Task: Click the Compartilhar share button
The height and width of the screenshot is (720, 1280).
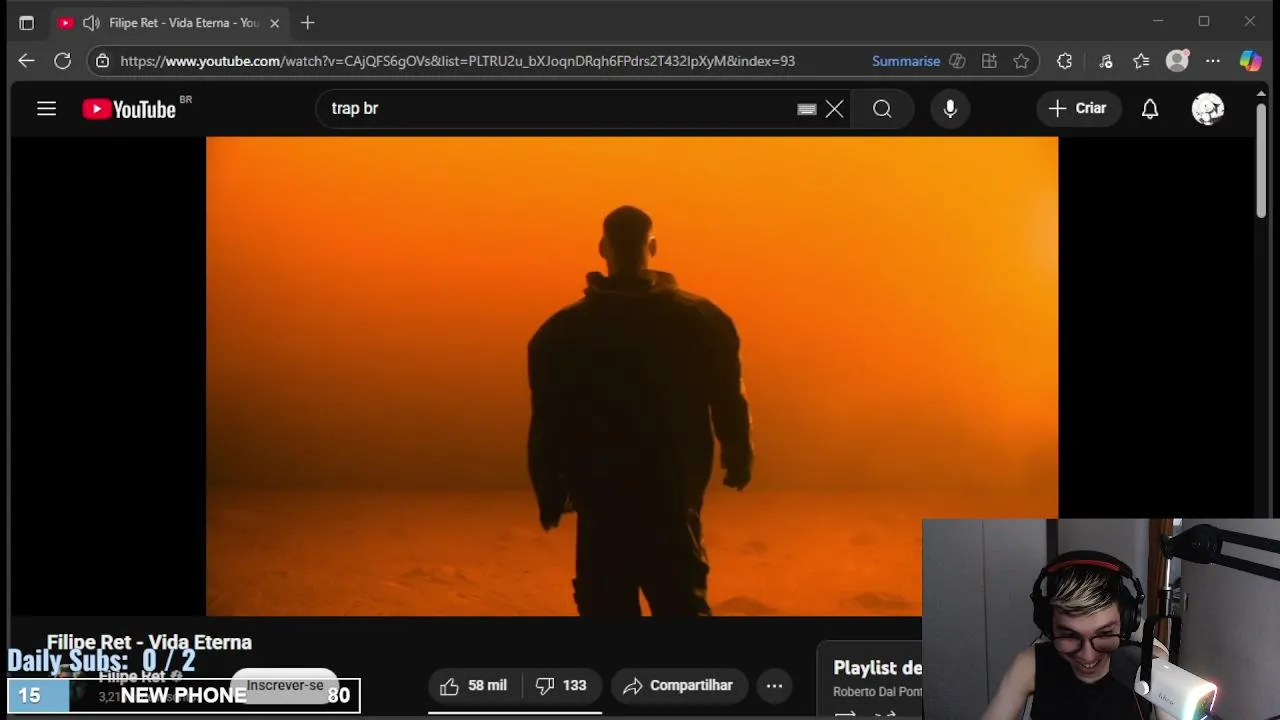Action: point(678,685)
